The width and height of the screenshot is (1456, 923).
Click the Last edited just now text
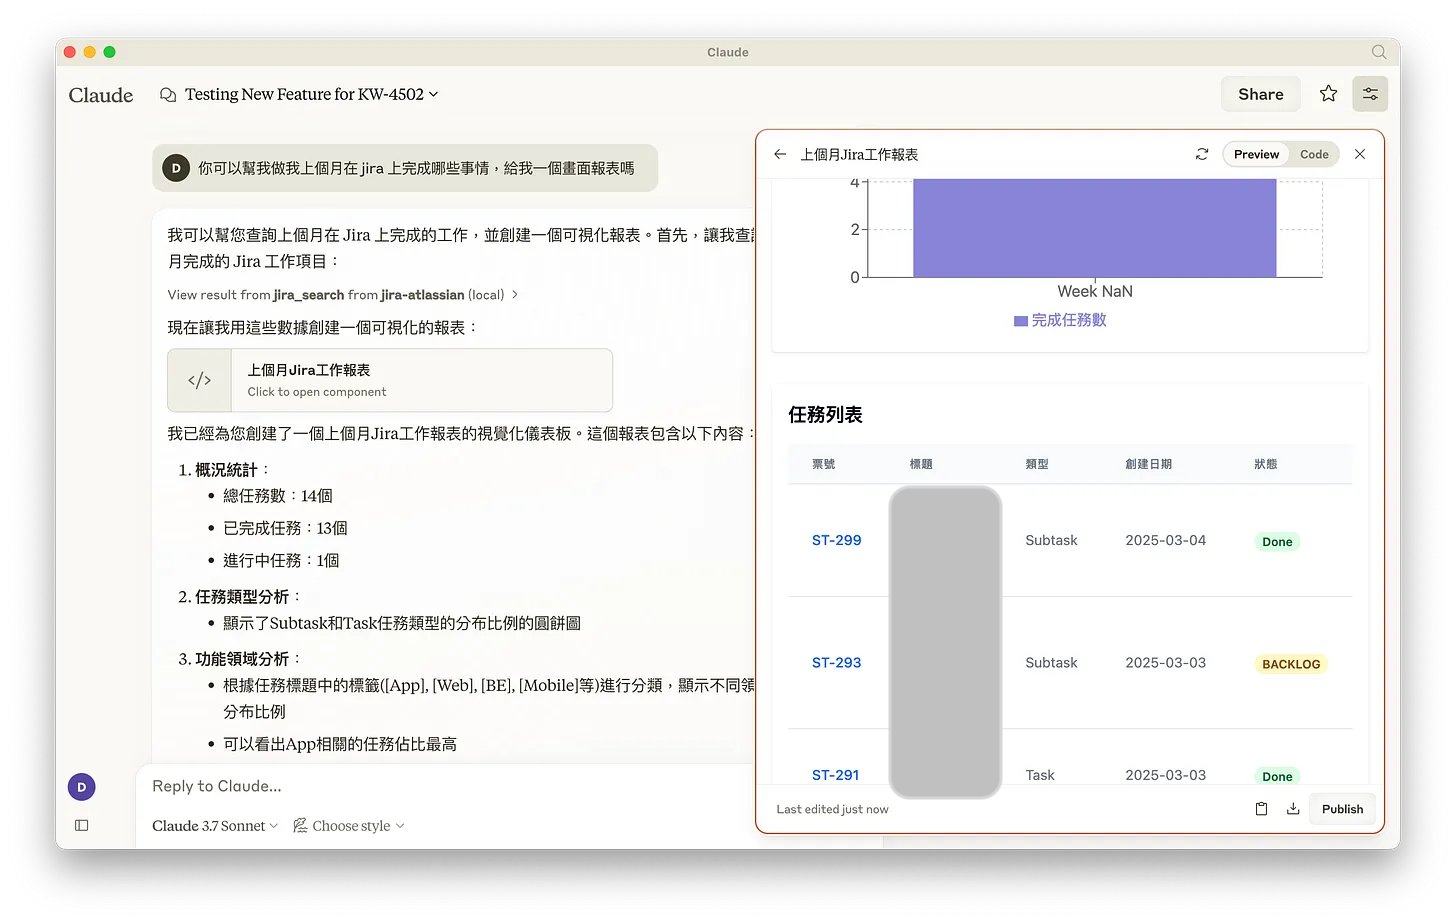coord(832,809)
